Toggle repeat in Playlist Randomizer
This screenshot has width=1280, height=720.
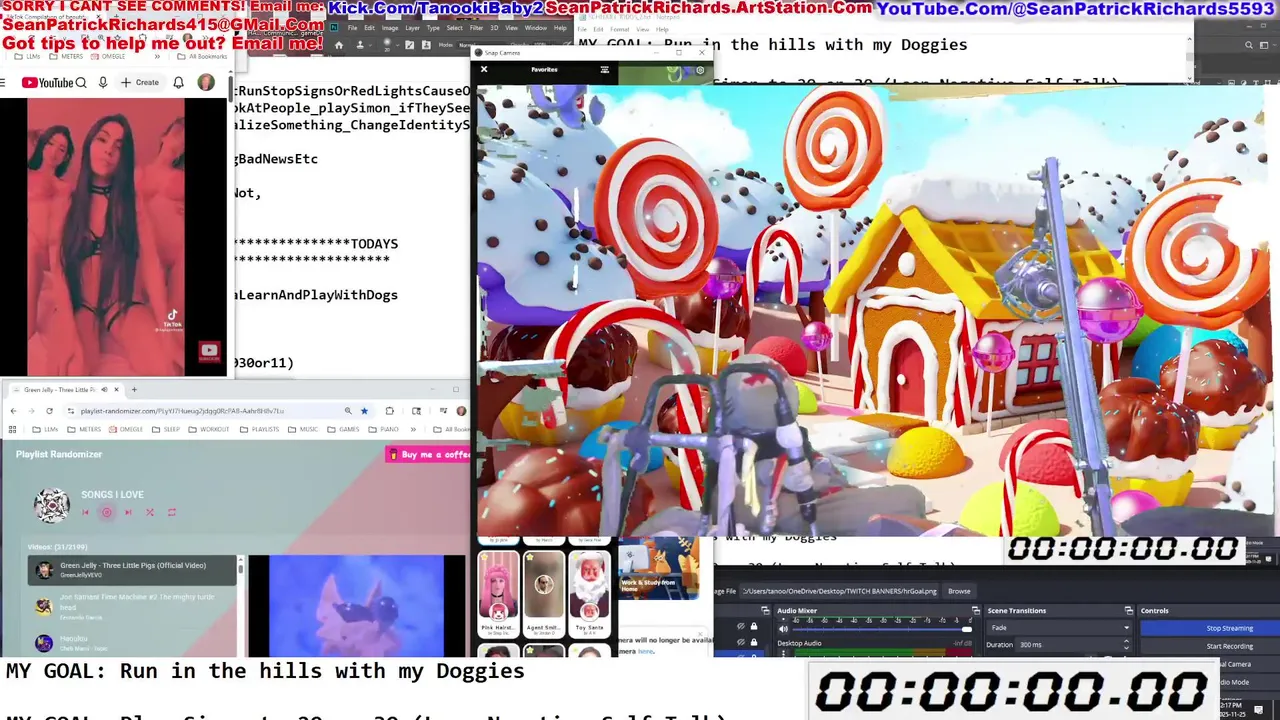(172, 512)
